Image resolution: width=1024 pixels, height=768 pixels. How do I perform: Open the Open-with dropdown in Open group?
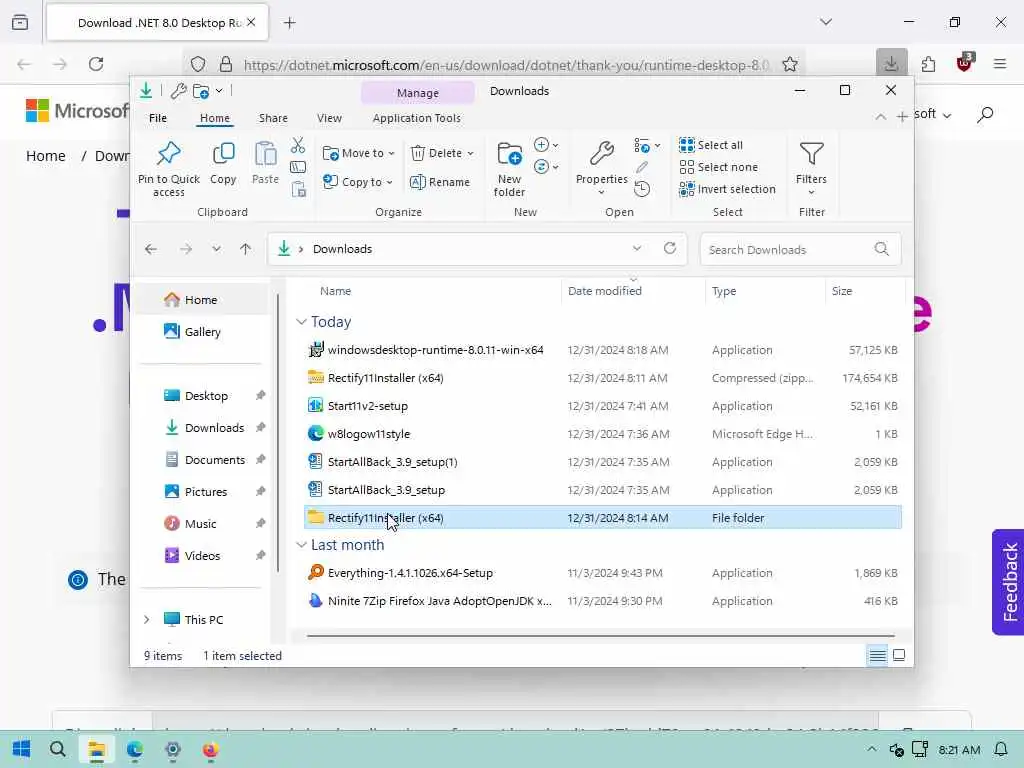tap(647, 145)
